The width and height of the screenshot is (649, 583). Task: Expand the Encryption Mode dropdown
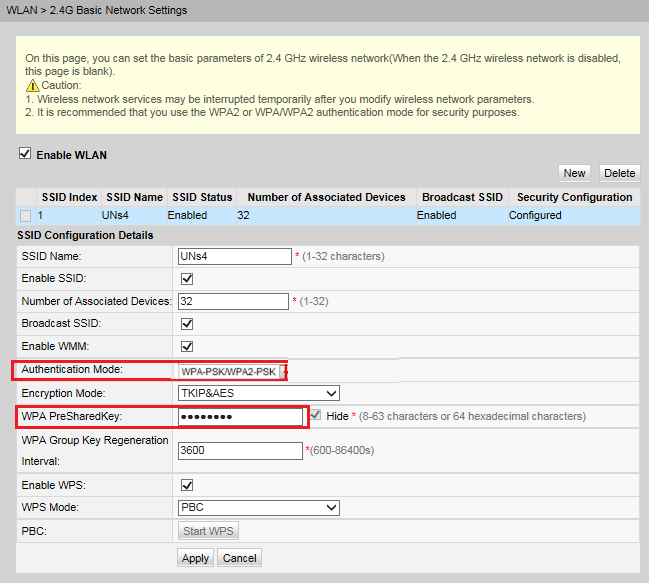tap(258, 393)
